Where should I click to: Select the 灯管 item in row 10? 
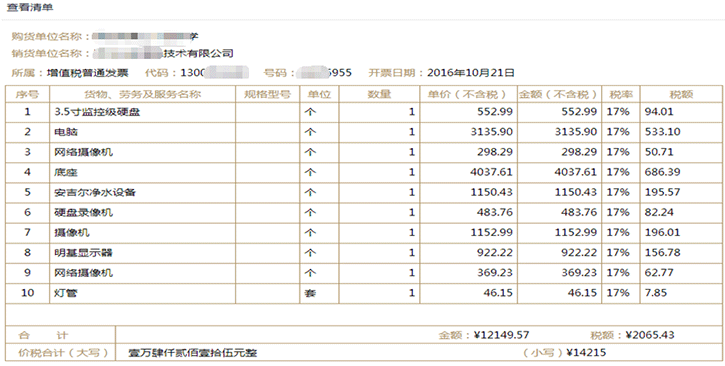[66, 293]
